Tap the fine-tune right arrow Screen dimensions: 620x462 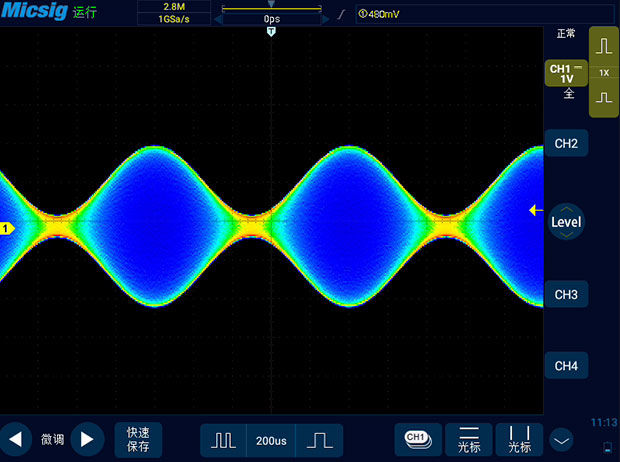pyautogui.click(x=87, y=439)
